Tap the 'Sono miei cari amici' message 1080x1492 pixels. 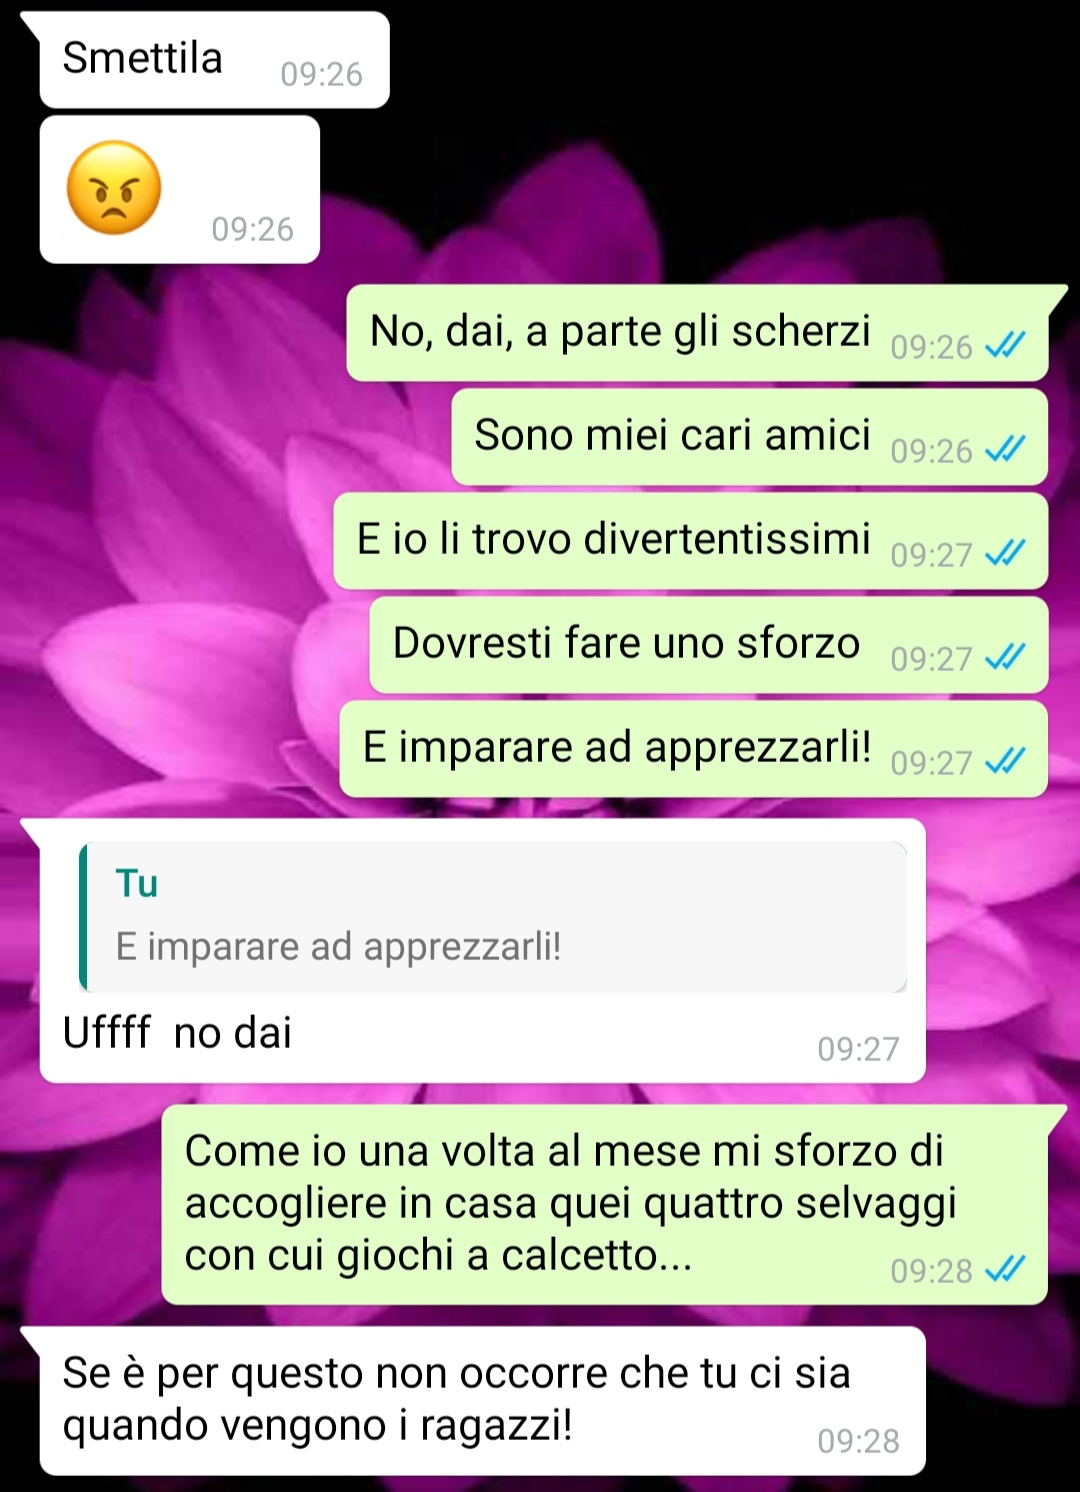(750, 437)
